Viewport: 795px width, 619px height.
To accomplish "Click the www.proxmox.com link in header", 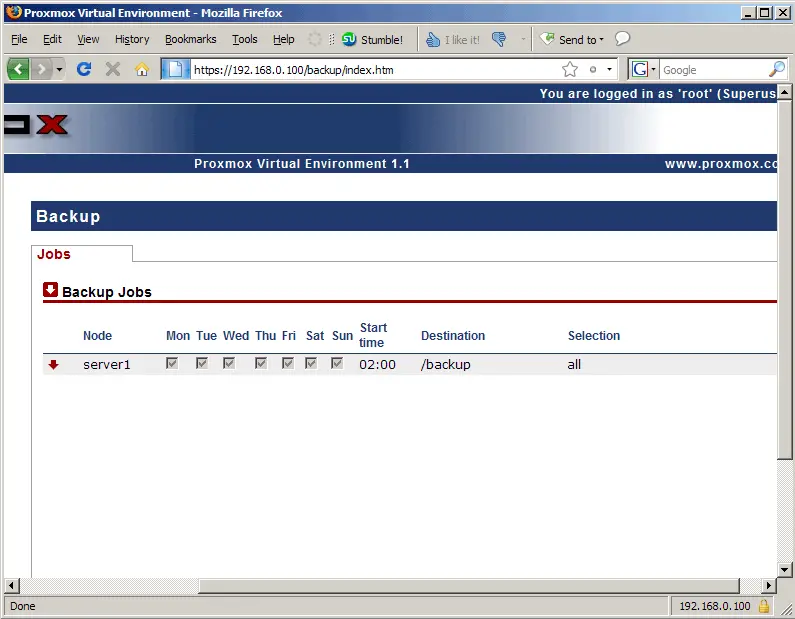I will (x=720, y=164).
